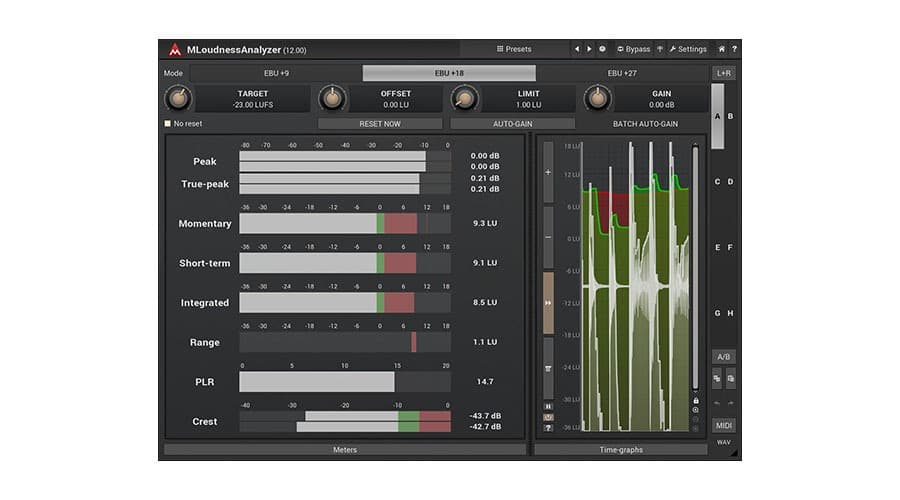Click the home icon in title bar

coord(721,49)
